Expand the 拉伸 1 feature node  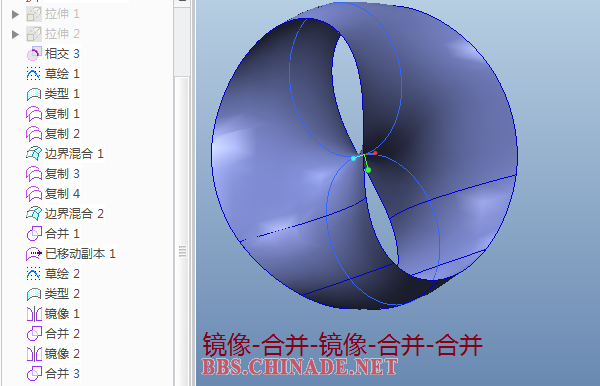point(15,15)
